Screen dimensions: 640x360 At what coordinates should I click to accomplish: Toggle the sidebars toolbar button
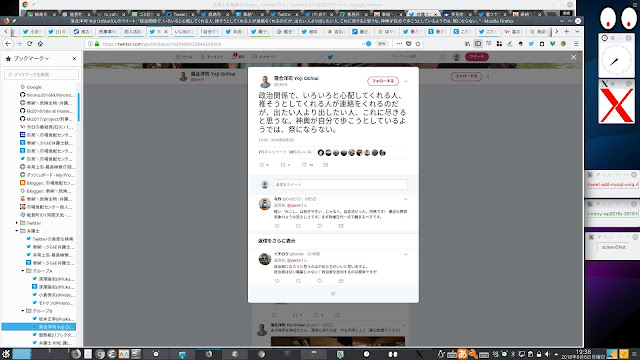point(478,44)
